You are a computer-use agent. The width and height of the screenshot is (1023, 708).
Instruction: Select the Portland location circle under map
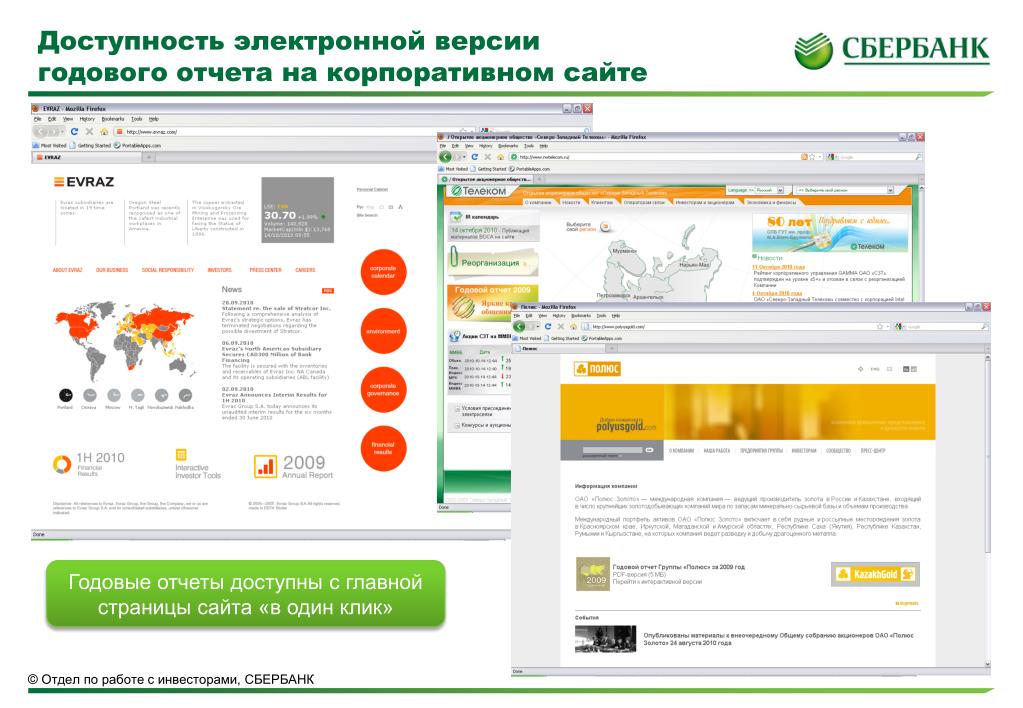[65, 395]
